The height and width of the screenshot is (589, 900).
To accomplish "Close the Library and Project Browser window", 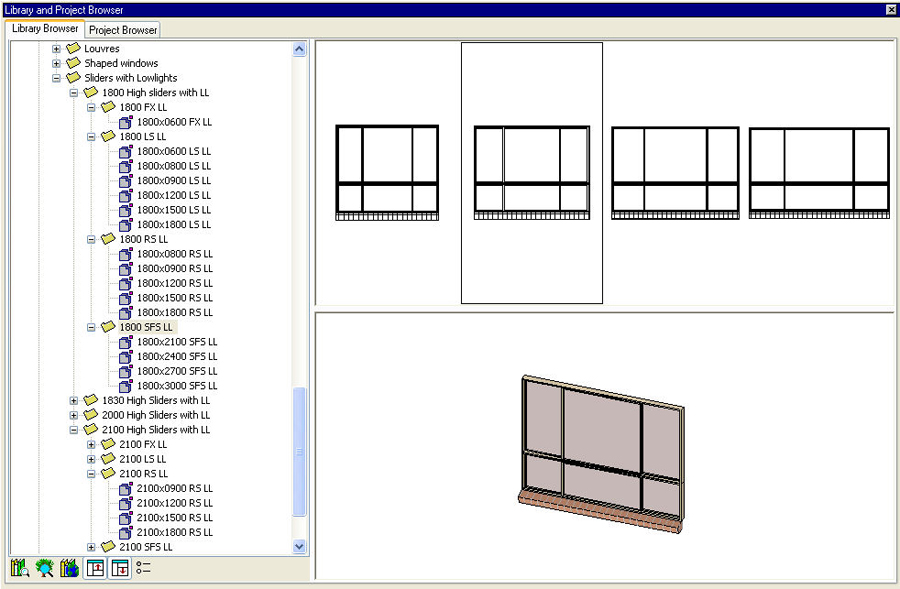I will [890, 9].
